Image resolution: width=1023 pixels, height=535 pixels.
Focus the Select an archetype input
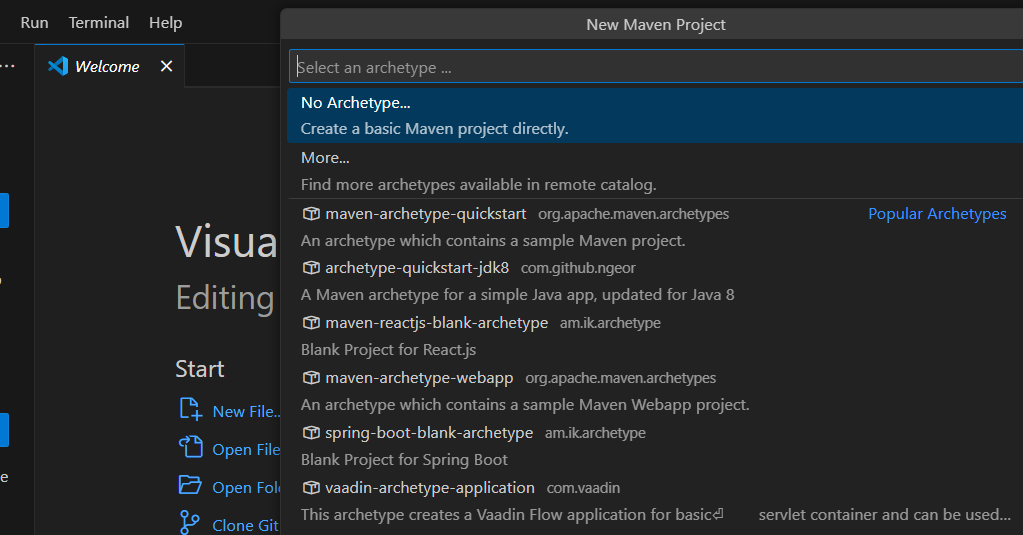click(x=655, y=68)
